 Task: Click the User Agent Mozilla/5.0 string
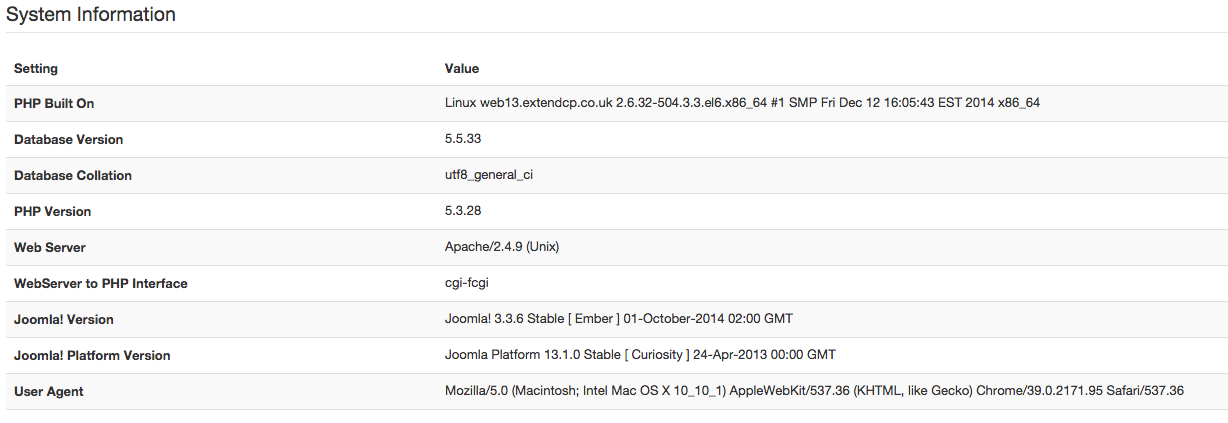[814, 391]
